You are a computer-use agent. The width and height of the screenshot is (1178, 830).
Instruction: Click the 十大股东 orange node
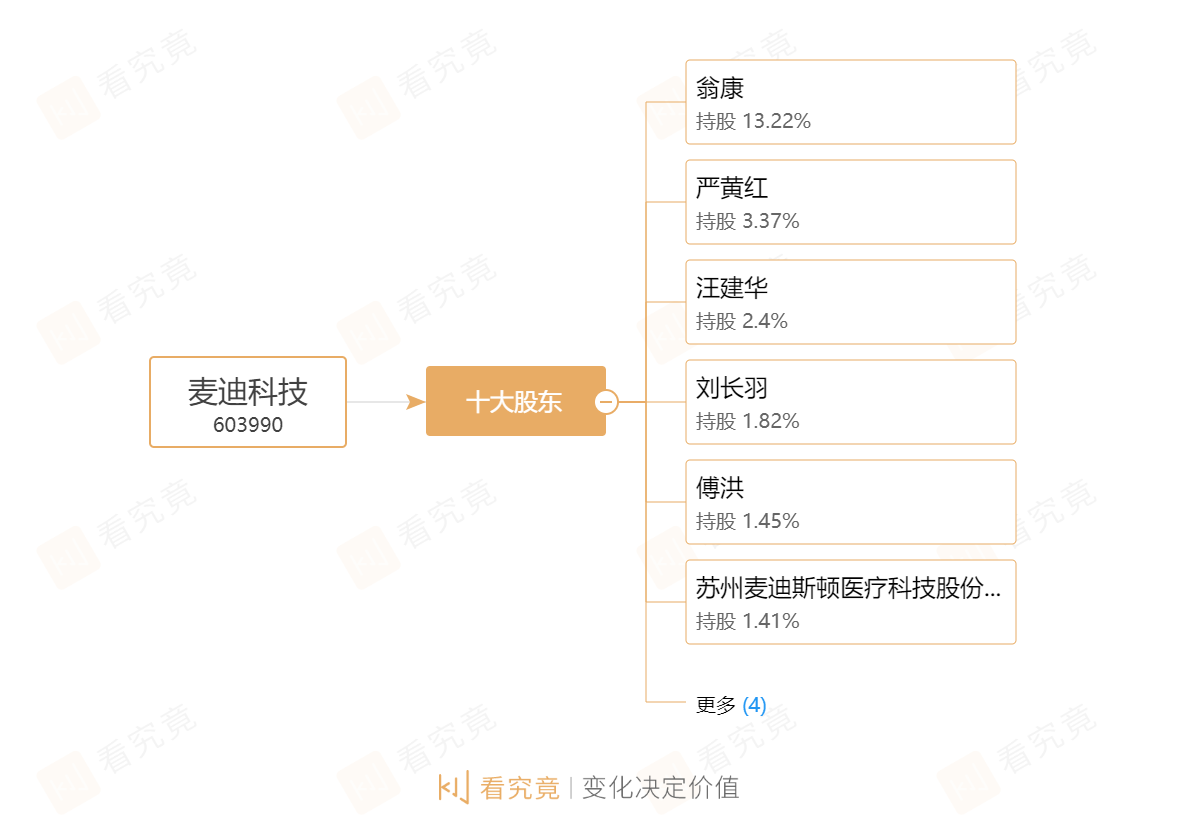(515, 401)
